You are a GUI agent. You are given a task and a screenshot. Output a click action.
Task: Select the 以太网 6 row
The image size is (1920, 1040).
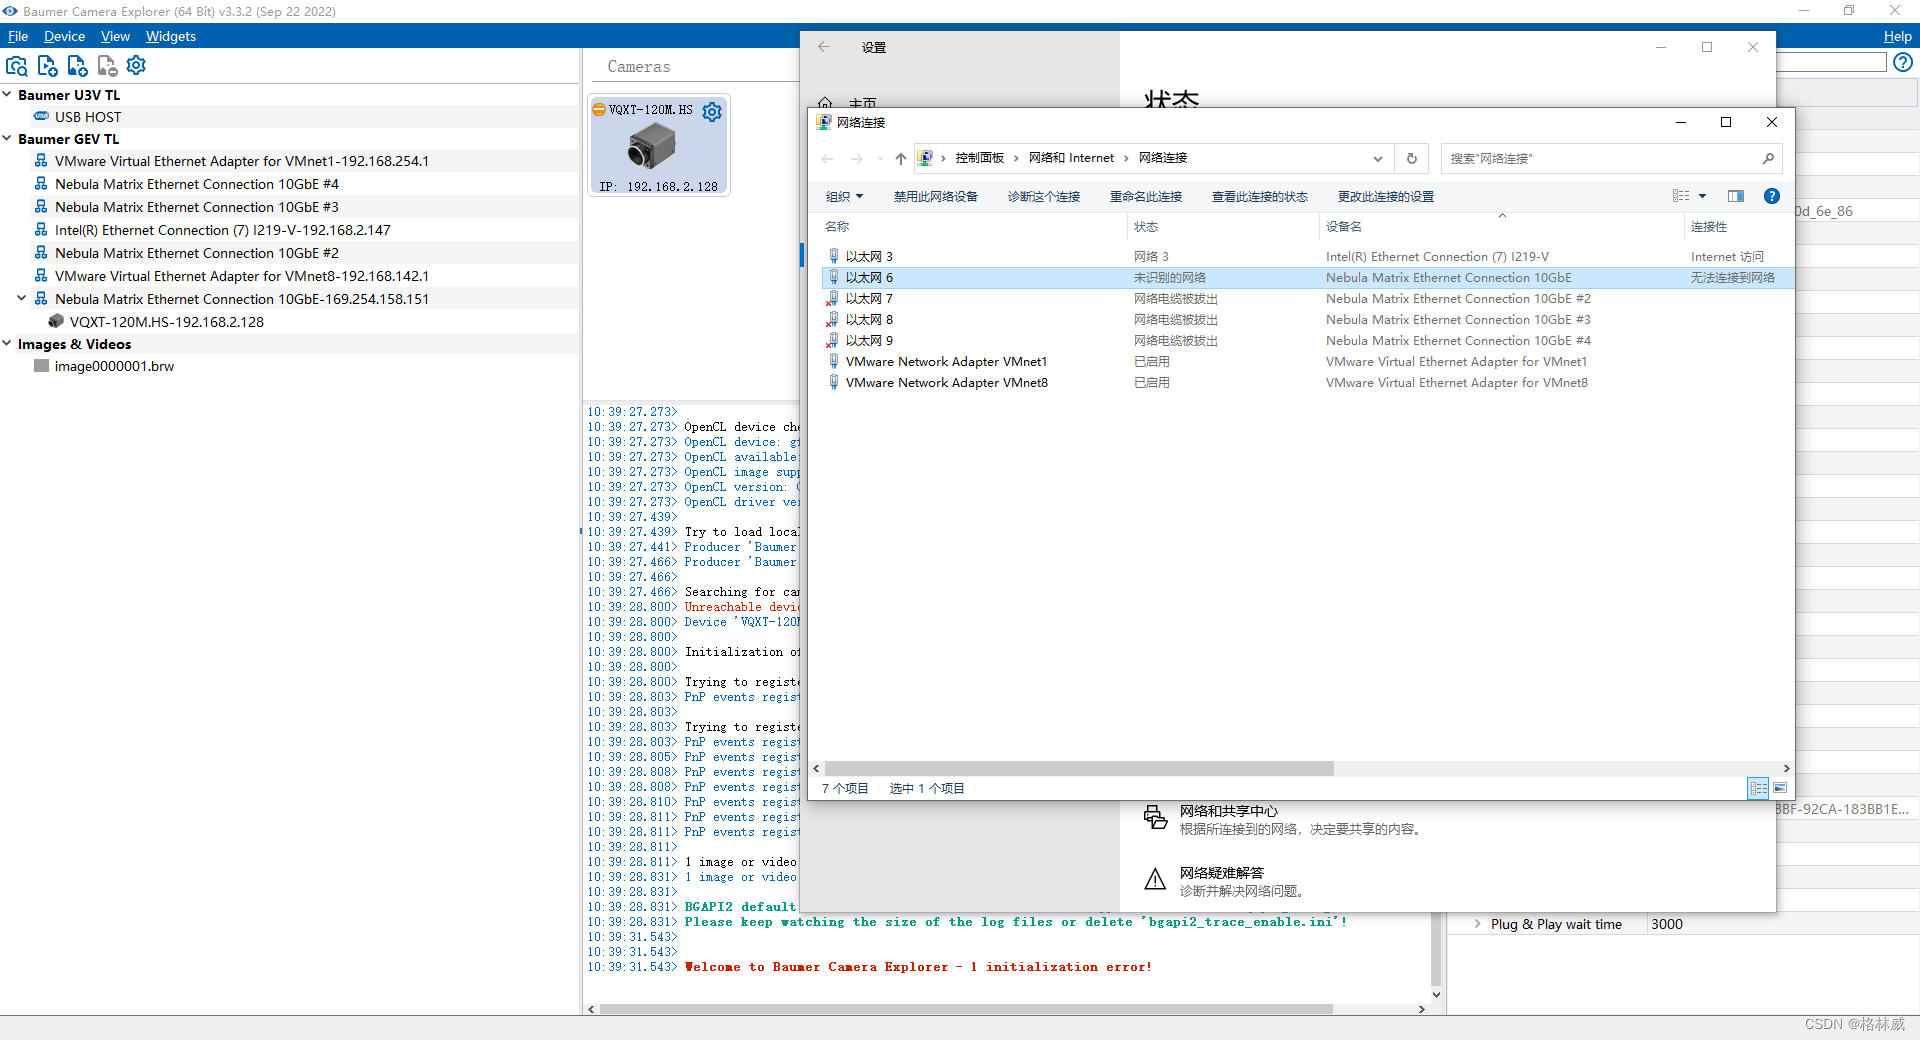1308,277
